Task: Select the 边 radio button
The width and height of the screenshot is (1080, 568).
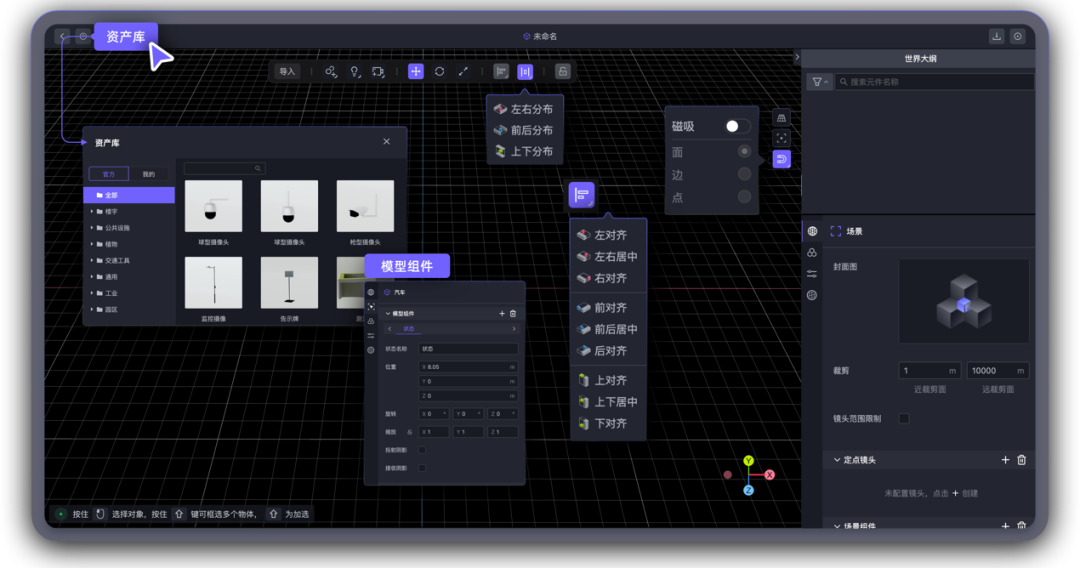Action: click(x=744, y=174)
